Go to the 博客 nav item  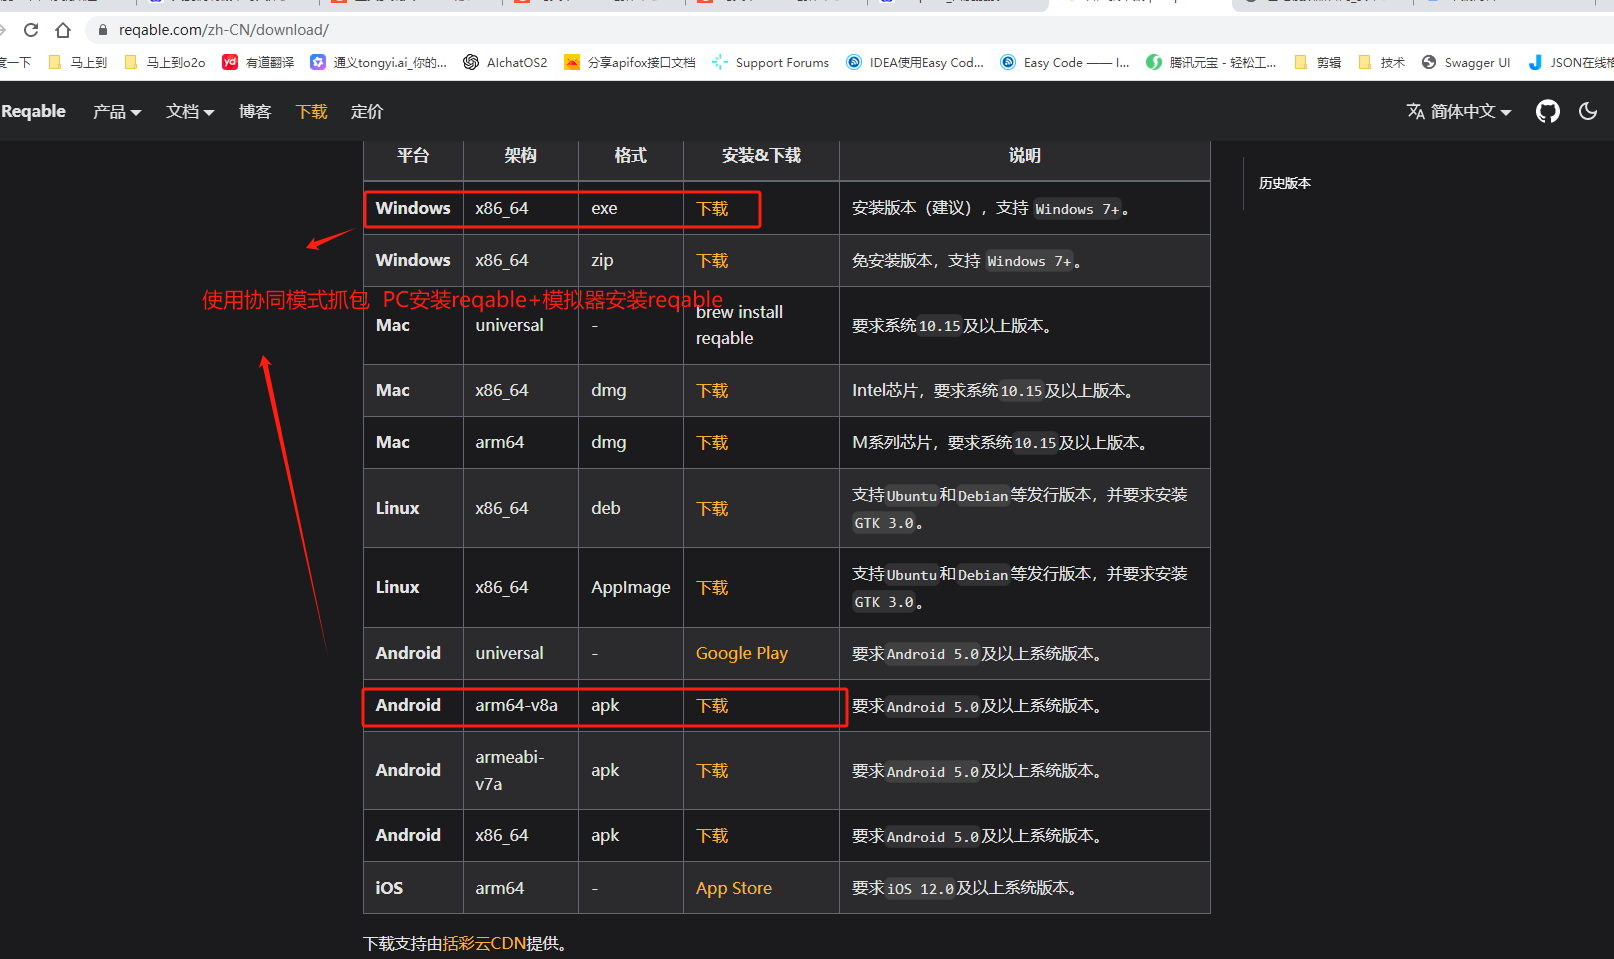(x=255, y=112)
